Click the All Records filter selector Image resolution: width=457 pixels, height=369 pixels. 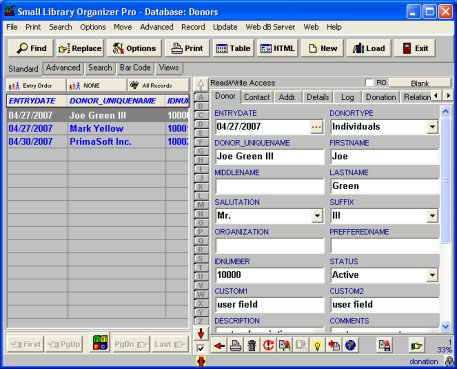(x=158, y=86)
